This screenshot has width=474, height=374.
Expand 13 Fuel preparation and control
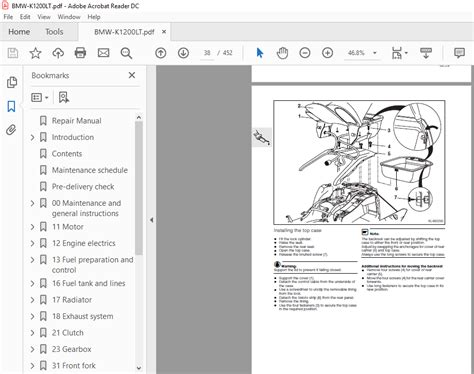click(32, 260)
